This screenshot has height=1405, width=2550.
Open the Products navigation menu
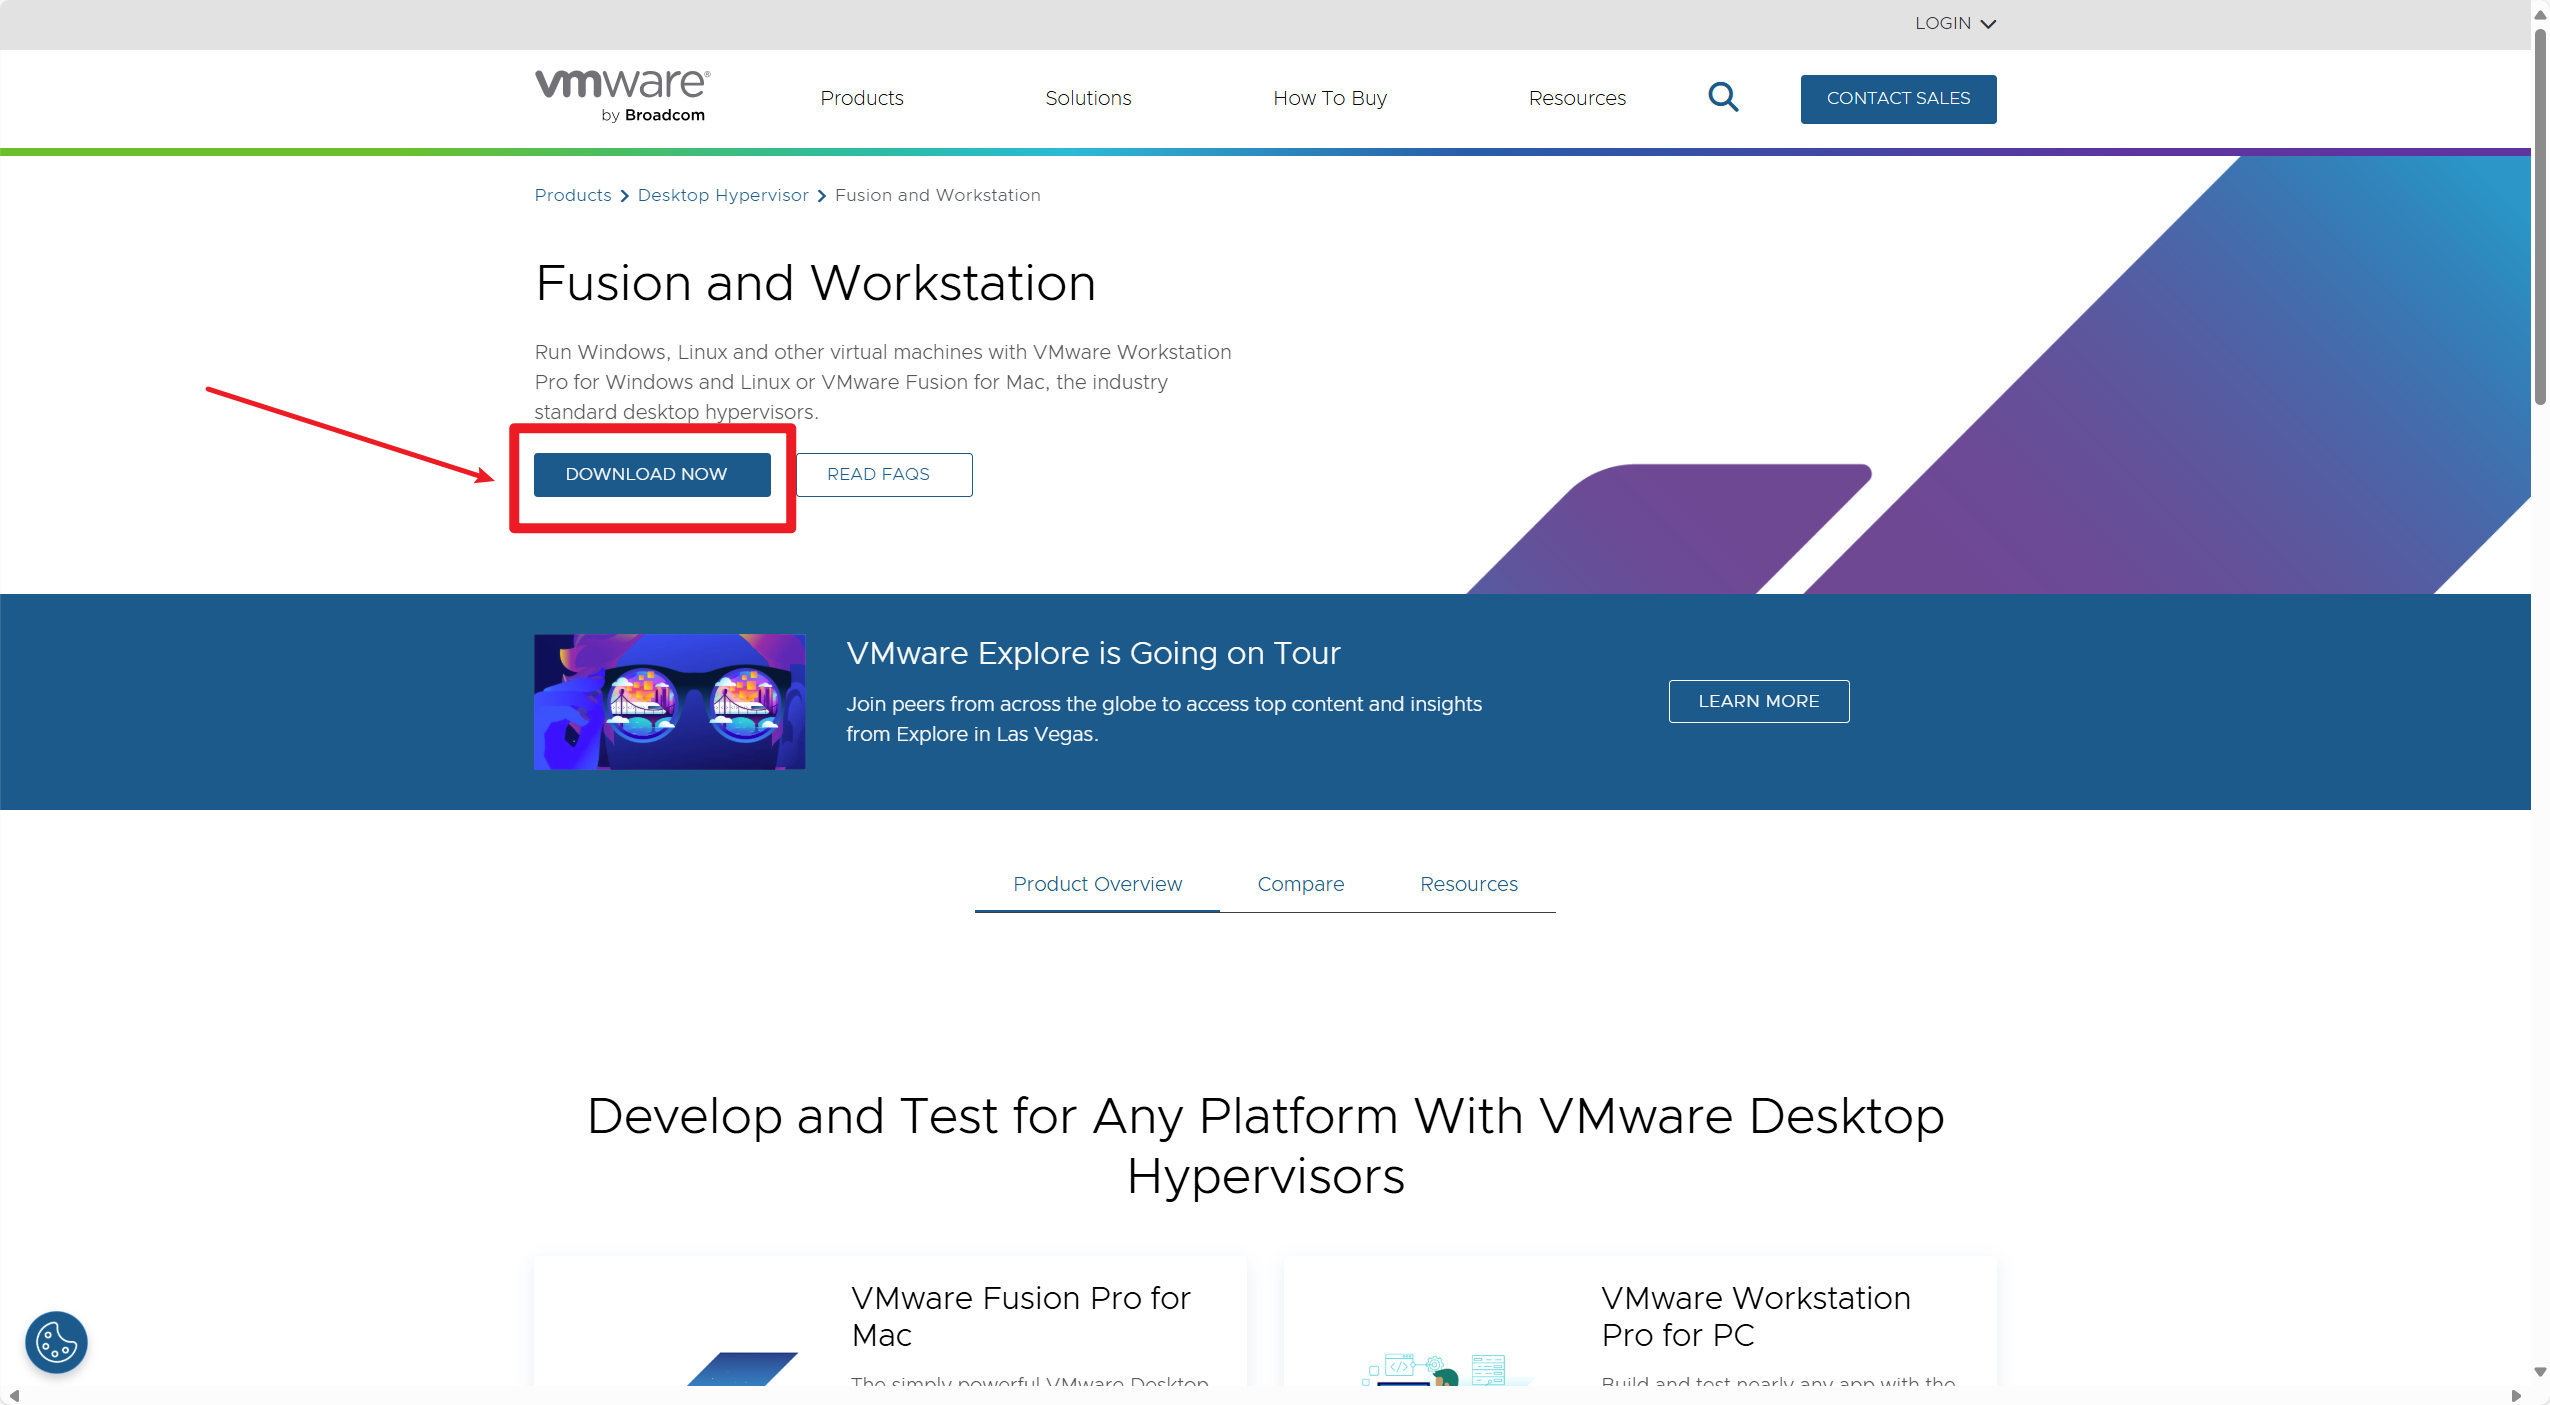pos(861,98)
